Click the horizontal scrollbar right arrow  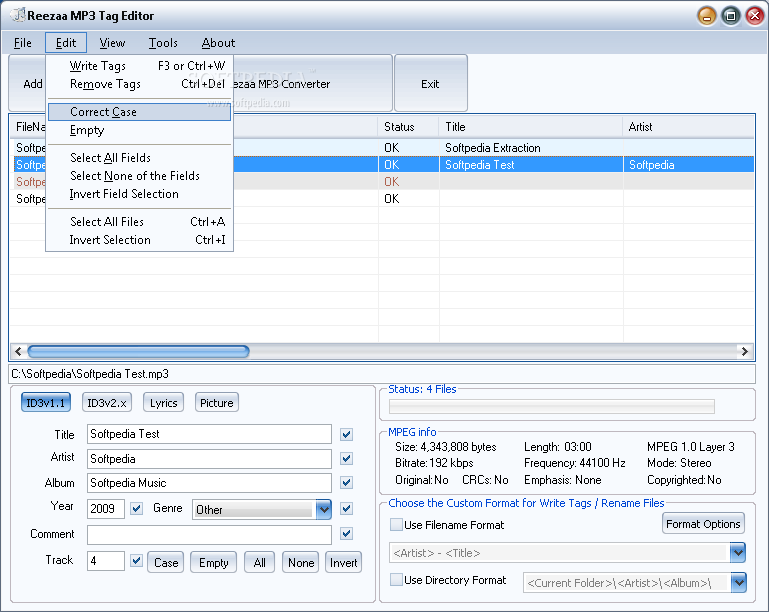pos(744,351)
